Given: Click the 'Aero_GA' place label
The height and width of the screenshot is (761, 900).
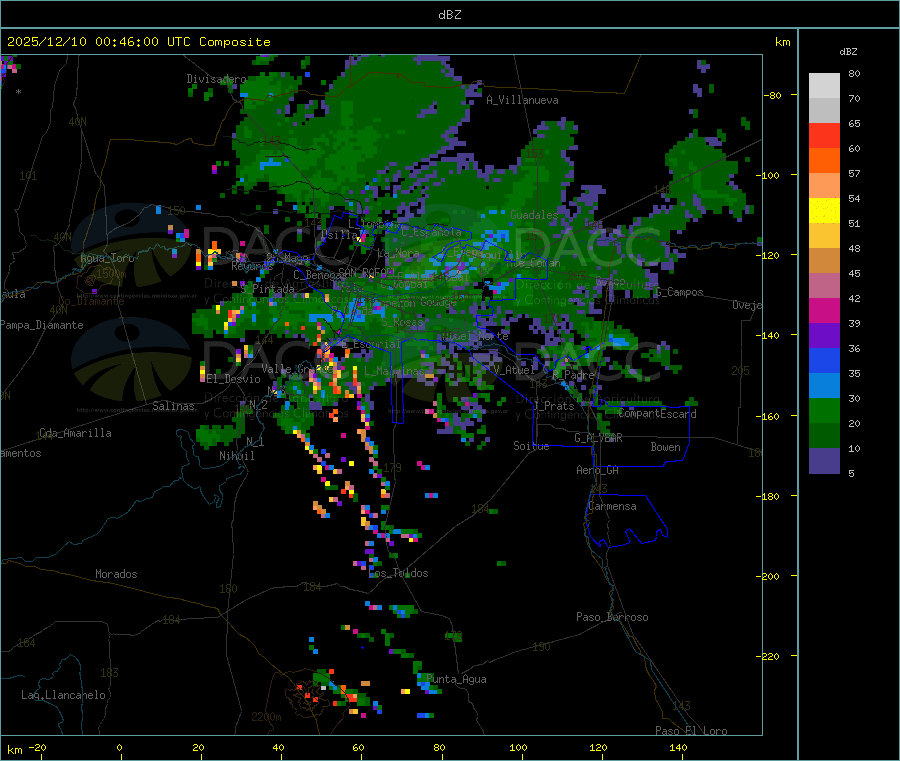Looking at the screenshot, I should click(597, 470).
